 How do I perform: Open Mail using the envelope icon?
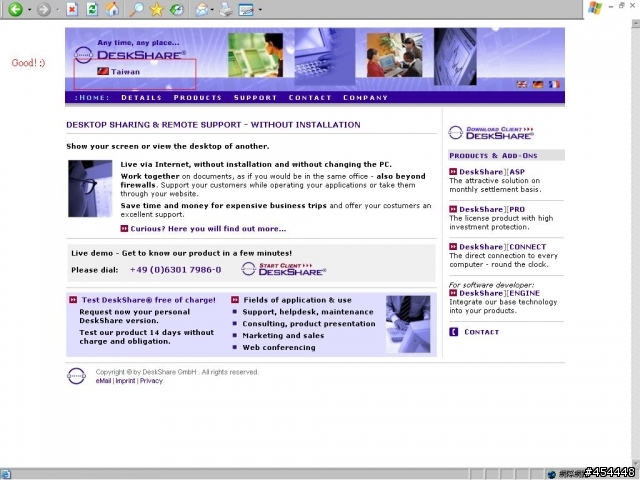click(201, 9)
